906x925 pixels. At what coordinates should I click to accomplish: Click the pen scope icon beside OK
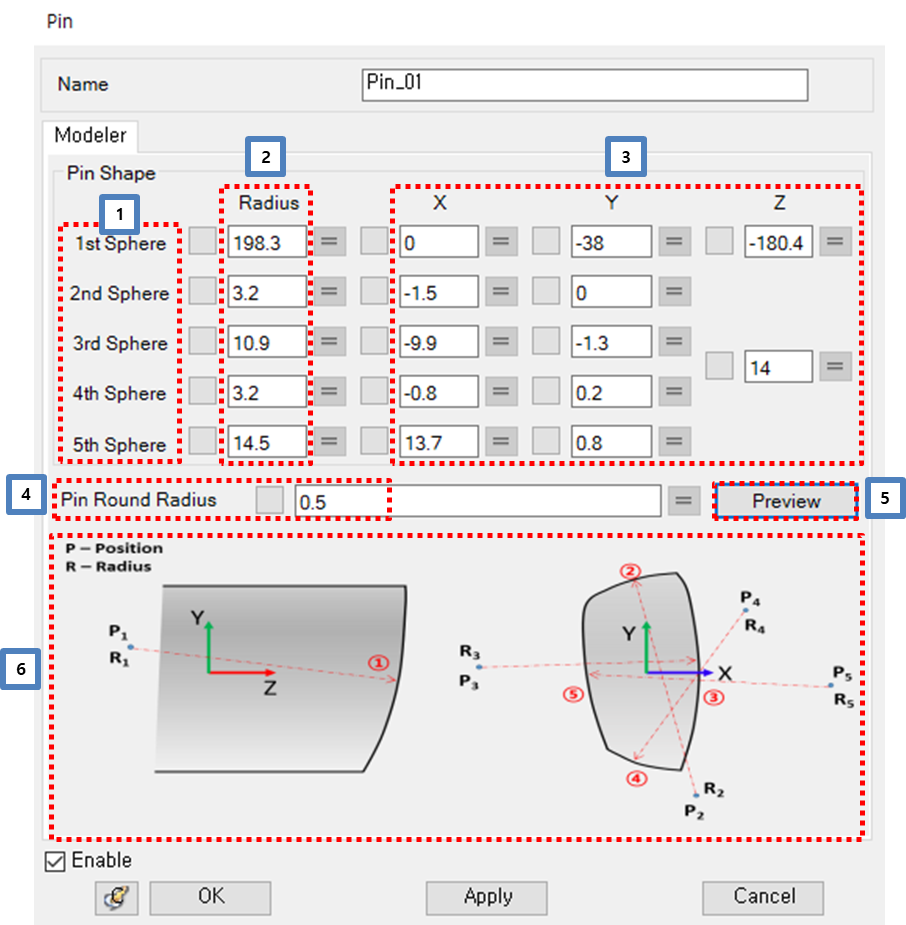click(115, 897)
